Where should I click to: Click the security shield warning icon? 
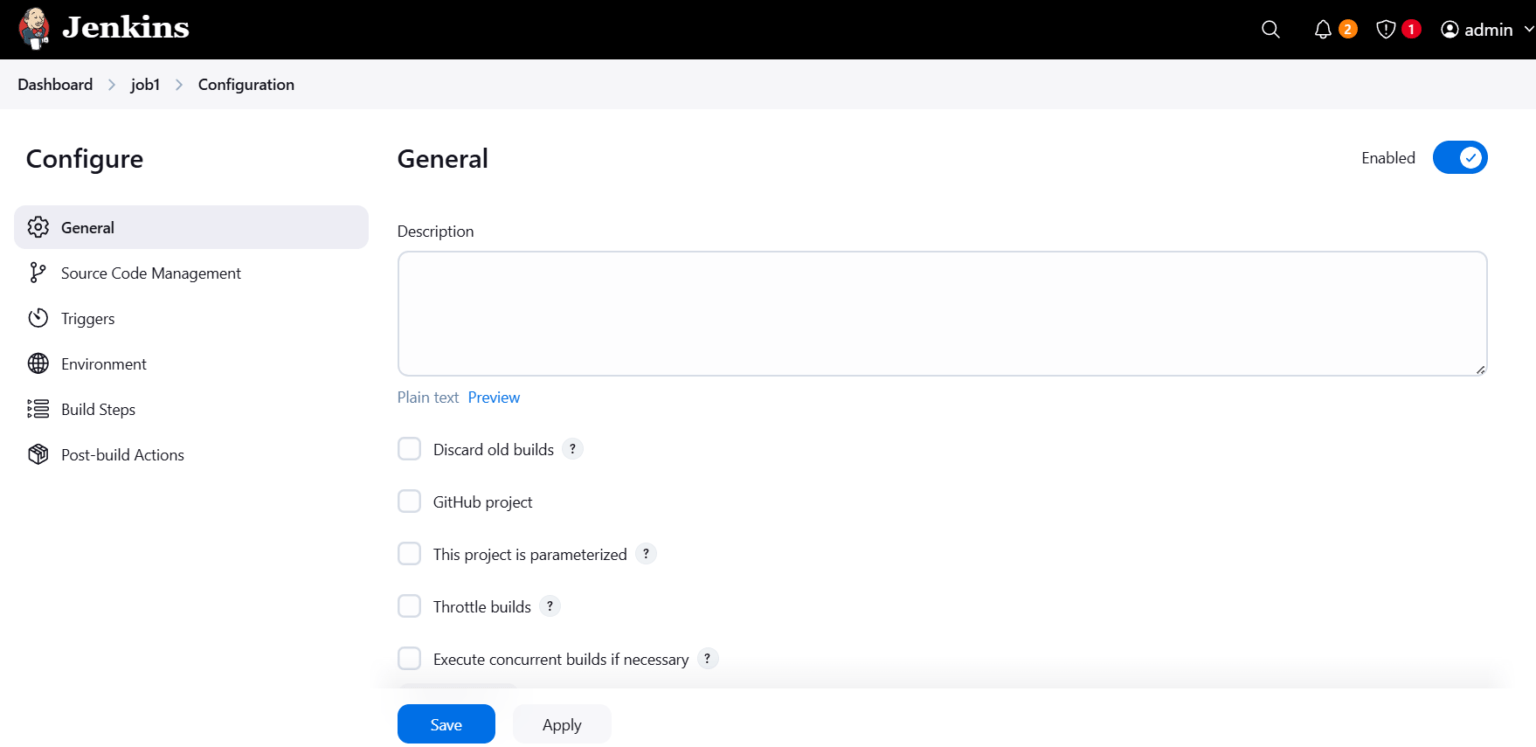[1388, 29]
